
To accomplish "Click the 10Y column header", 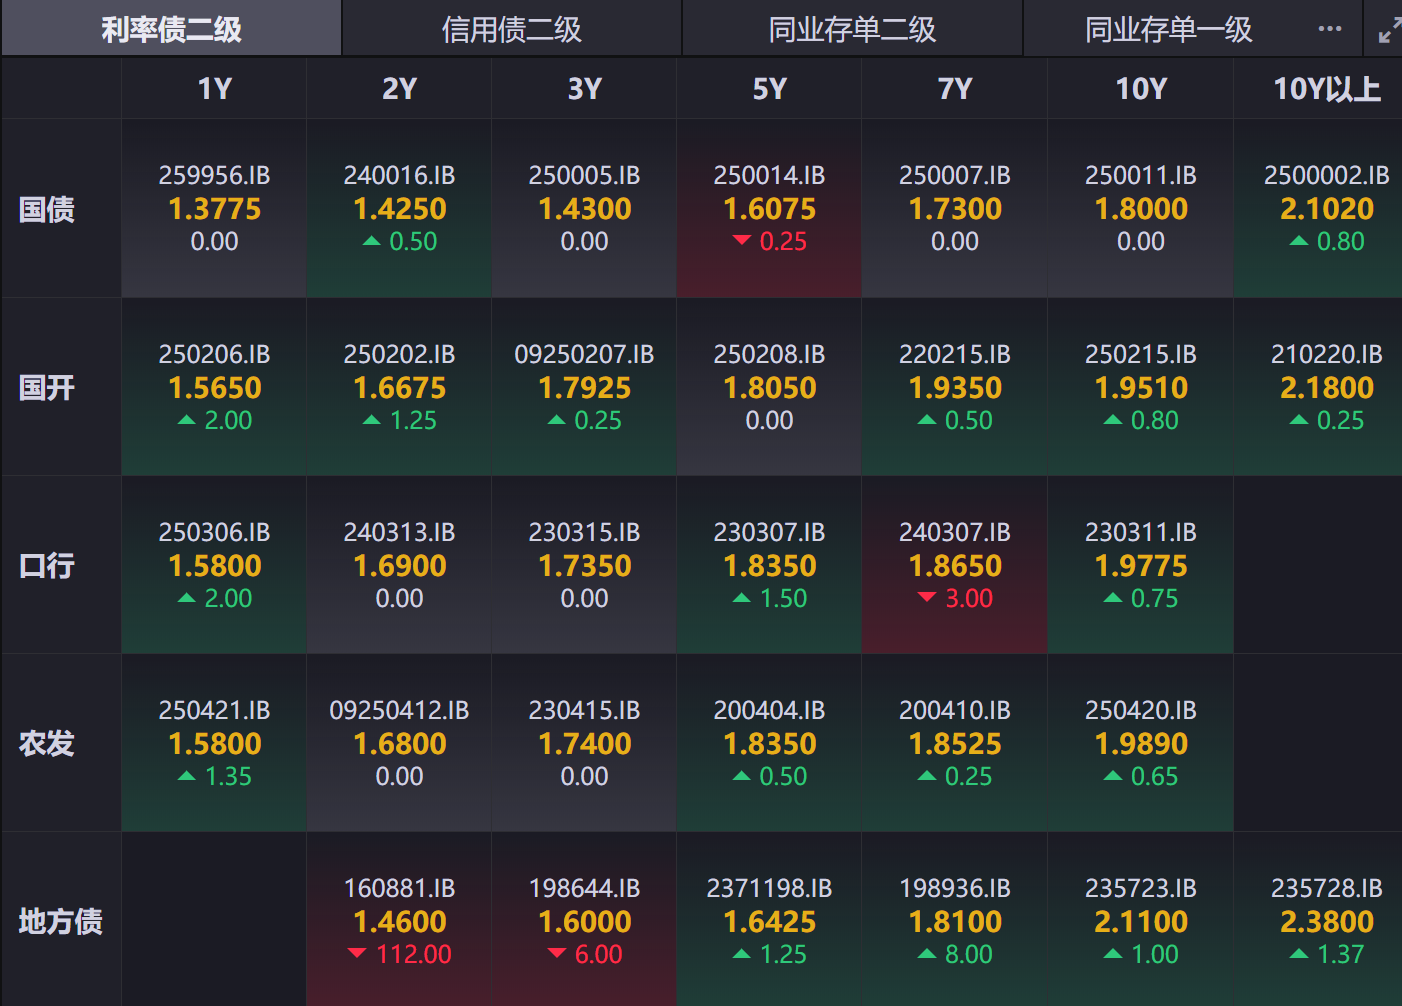I will (1141, 89).
